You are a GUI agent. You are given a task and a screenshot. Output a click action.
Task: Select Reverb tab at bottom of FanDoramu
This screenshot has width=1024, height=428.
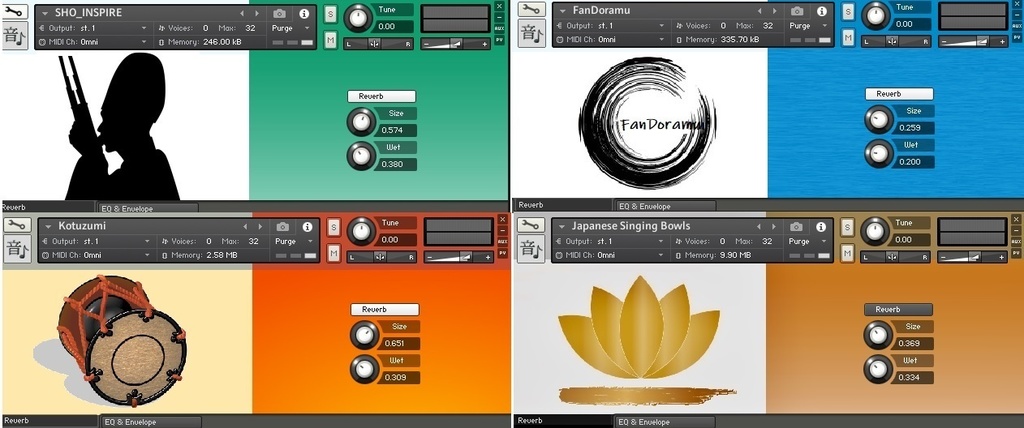(x=563, y=205)
